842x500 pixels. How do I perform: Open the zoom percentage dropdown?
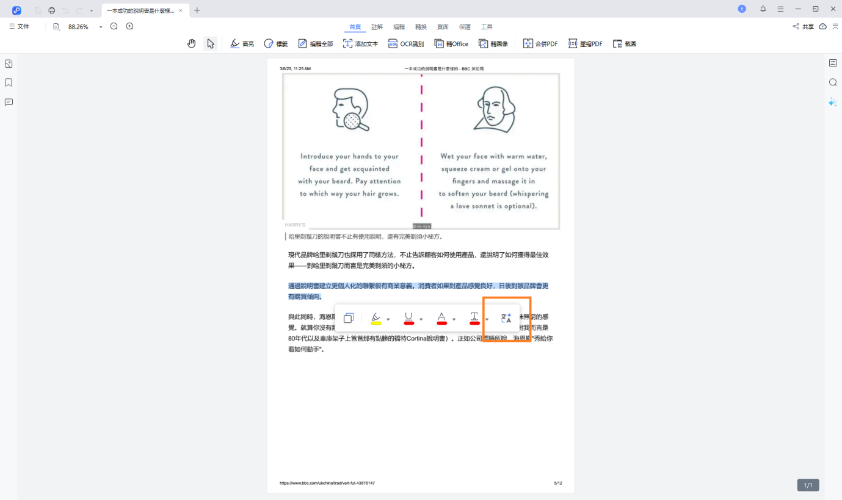pos(100,27)
